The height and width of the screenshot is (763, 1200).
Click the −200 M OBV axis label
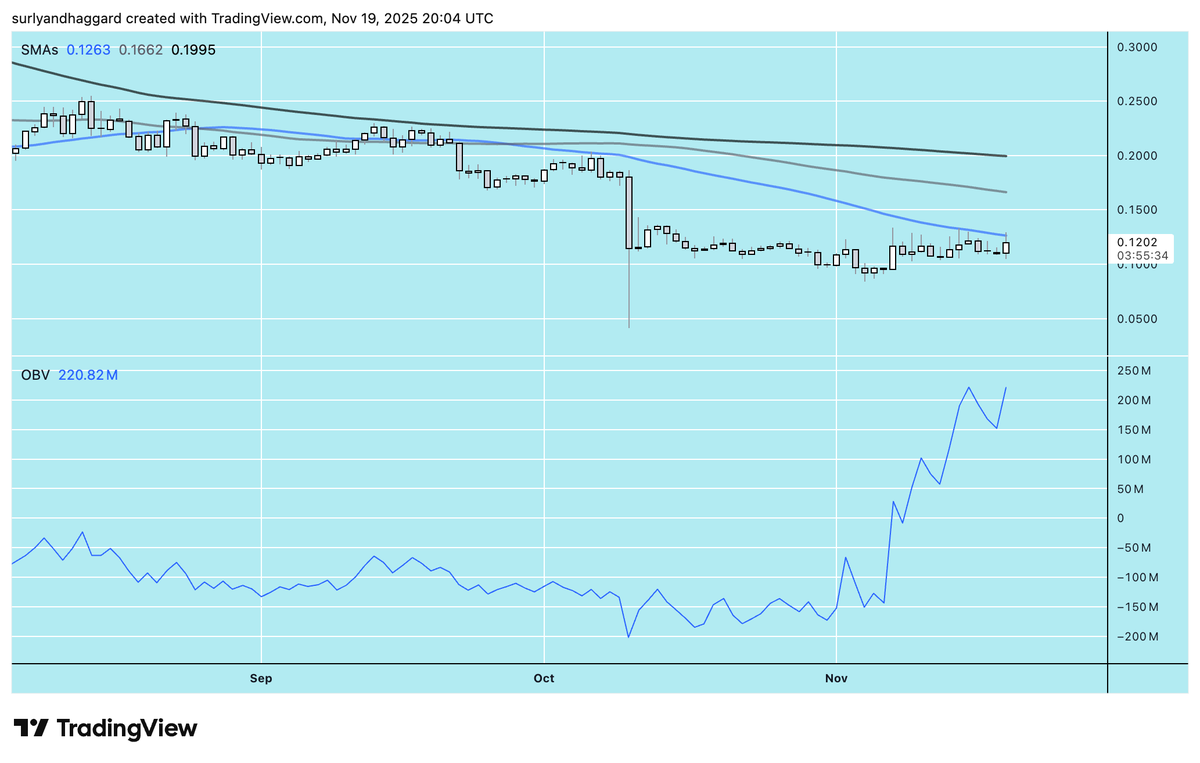(1138, 637)
